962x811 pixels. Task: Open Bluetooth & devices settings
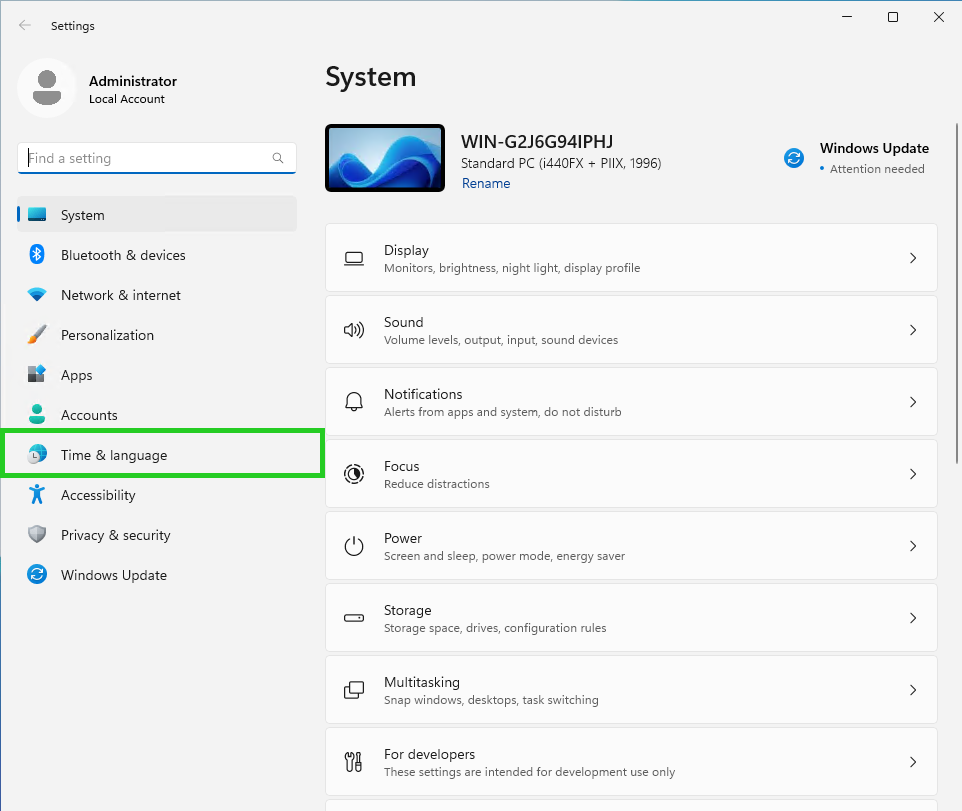[123, 255]
